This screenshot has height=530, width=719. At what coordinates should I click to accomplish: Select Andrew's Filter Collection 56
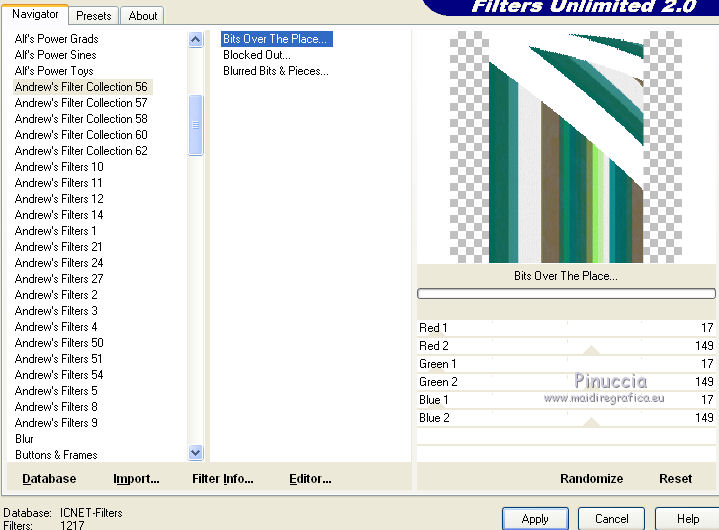click(x=81, y=87)
